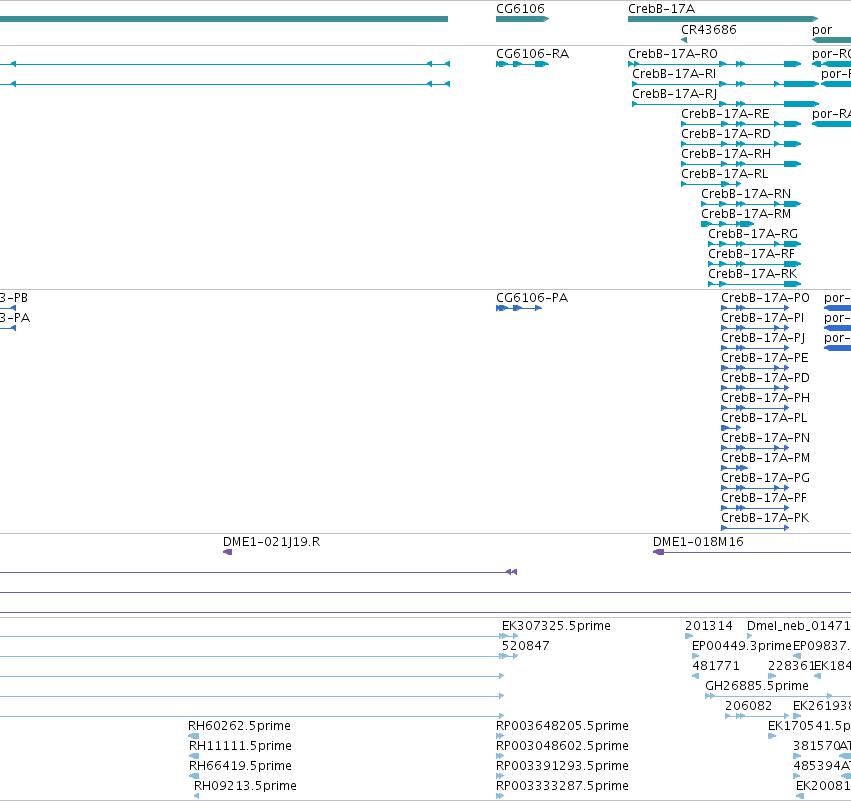The width and height of the screenshot is (851, 801).
Task: Select the CG6106 gene label
Action: click(520, 9)
